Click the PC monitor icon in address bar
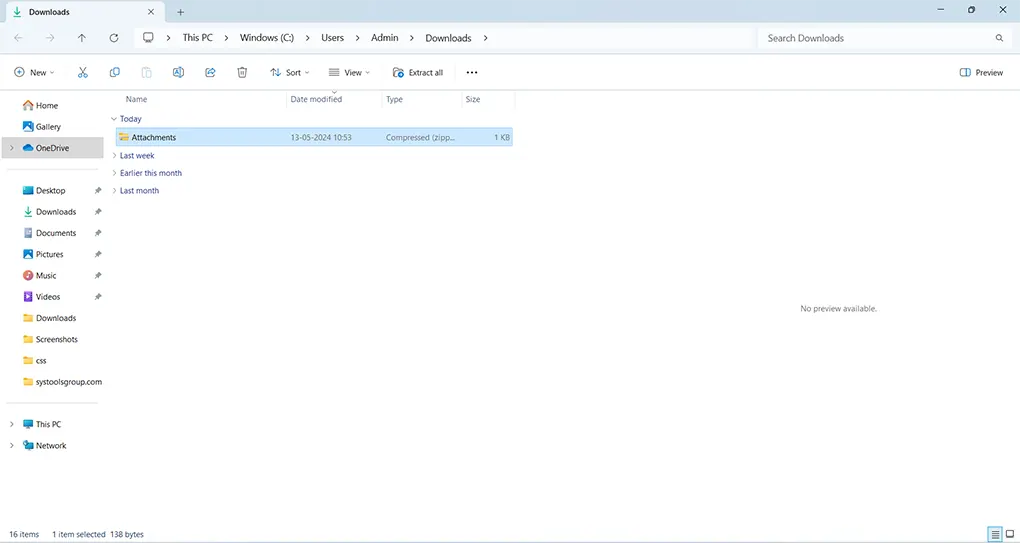This screenshot has width=1020, height=543. click(x=148, y=38)
